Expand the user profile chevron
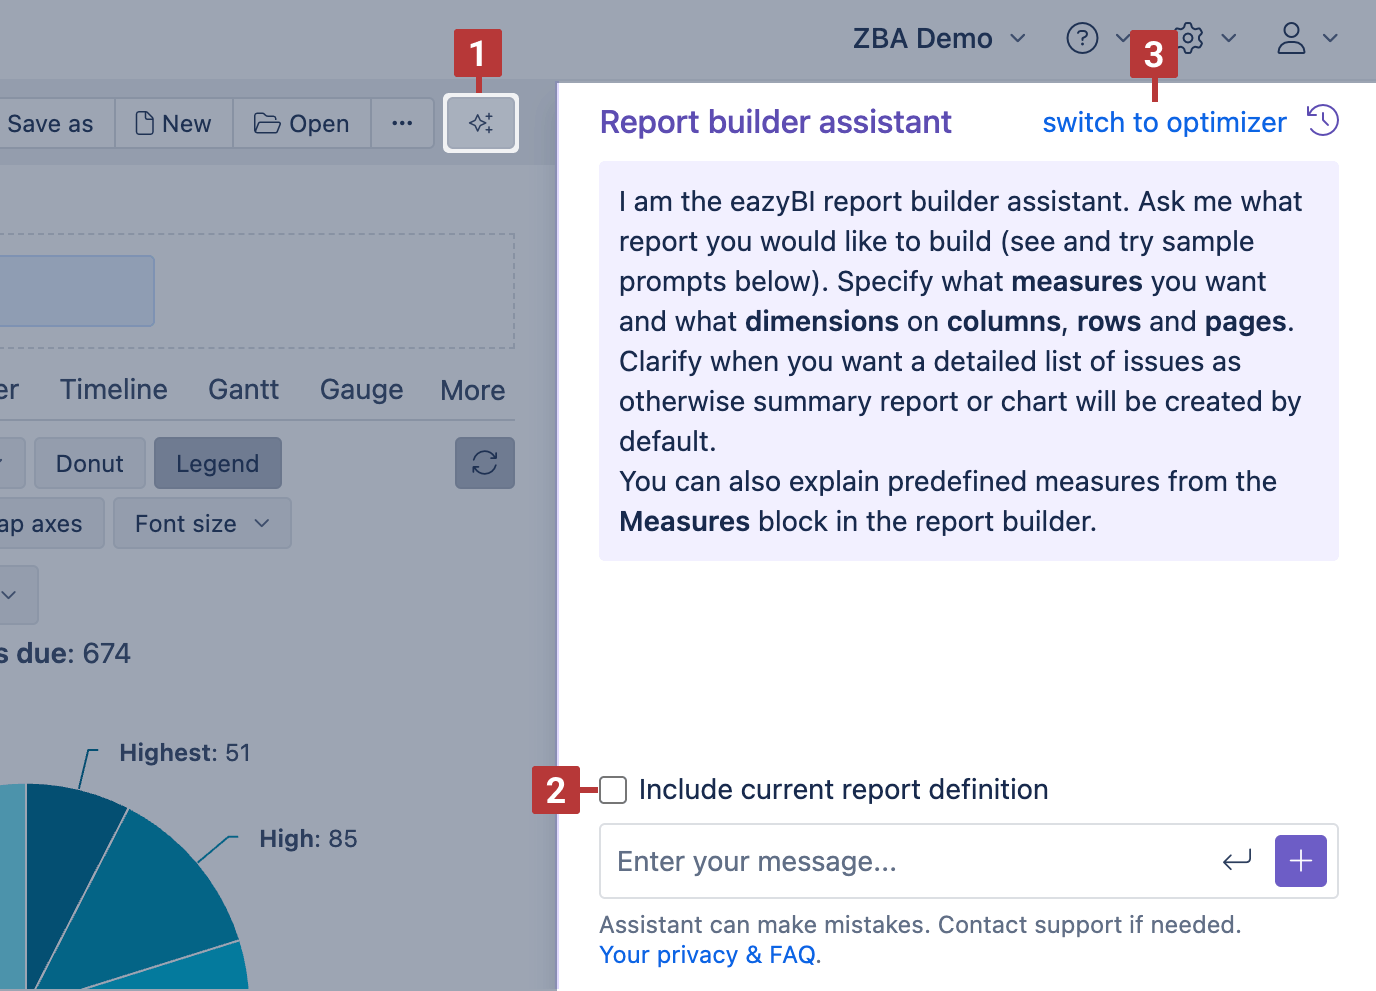Viewport: 1376px width, 991px height. pyautogui.click(x=1332, y=38)
